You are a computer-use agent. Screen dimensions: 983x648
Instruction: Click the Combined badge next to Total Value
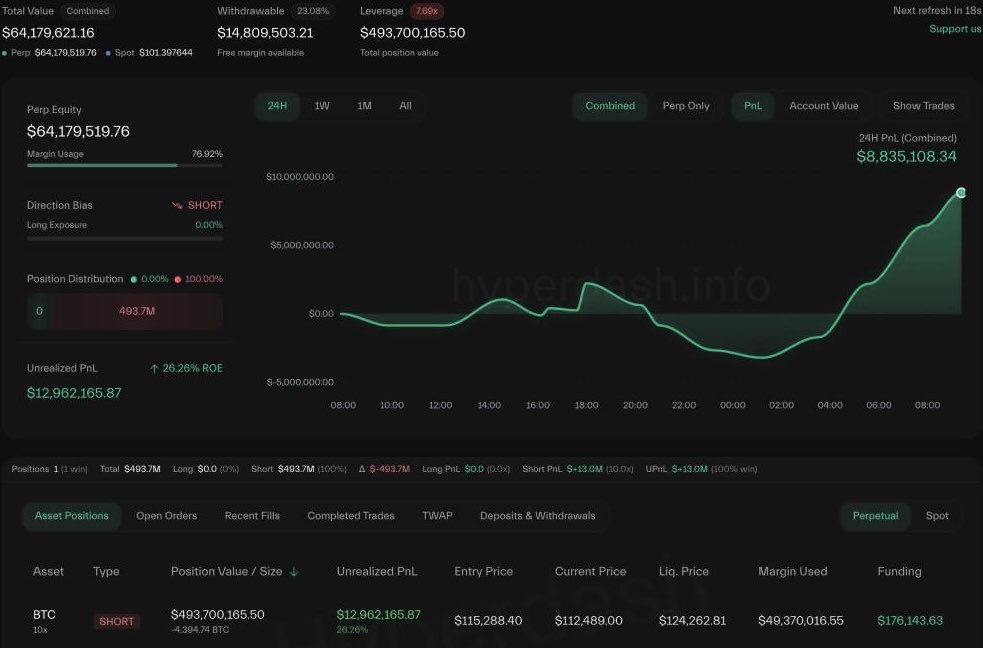88,11
